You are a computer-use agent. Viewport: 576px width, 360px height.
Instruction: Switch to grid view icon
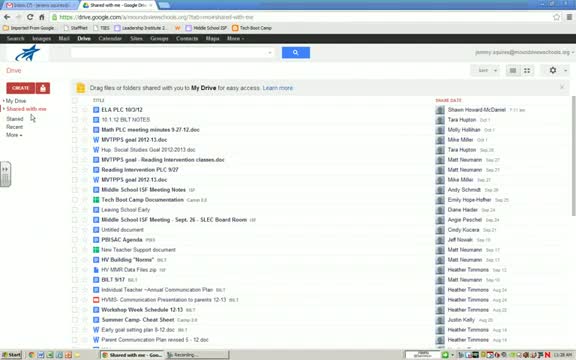(527, 71)
